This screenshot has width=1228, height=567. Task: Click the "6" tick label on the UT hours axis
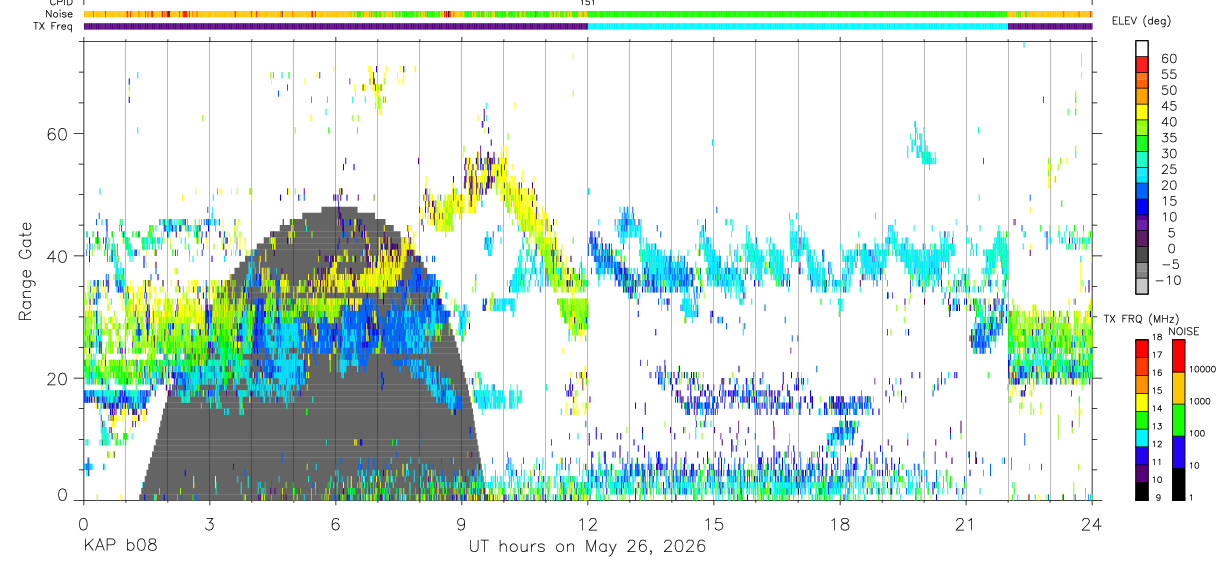(335, 525)
